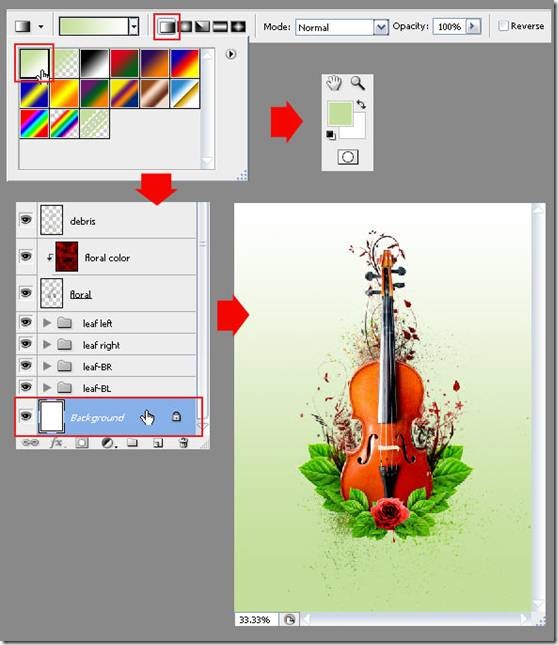Choose the Angle Gradient style icon

pos(202,27)
